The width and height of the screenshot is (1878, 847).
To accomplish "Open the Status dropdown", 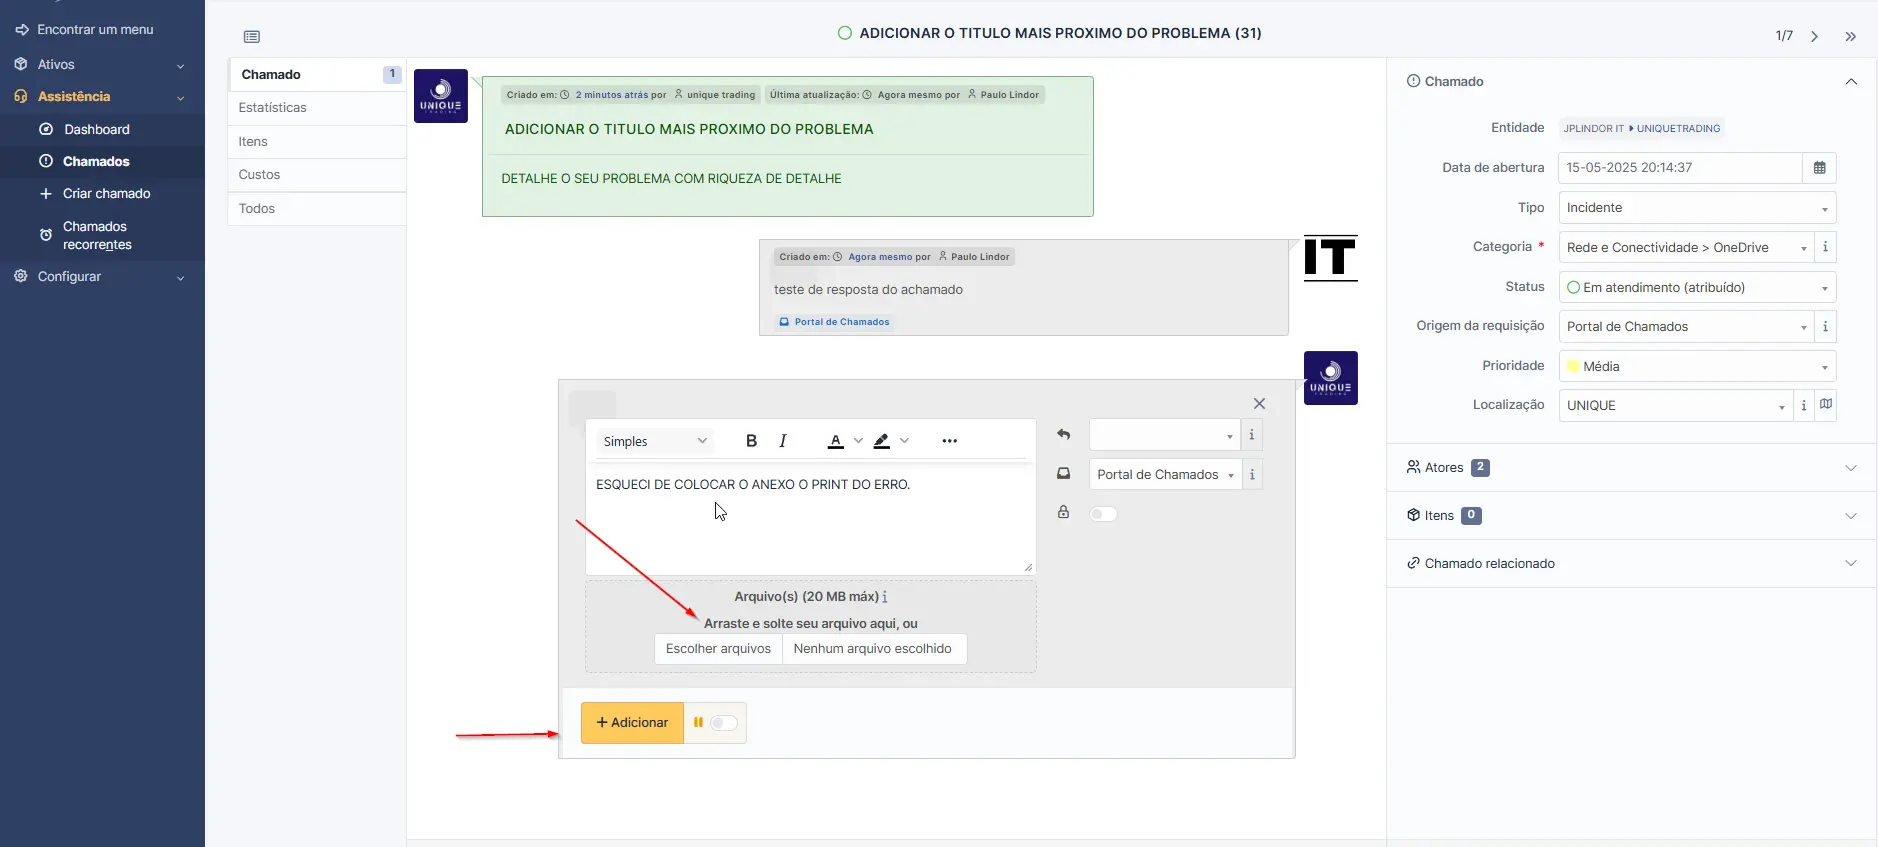I will [1697, 288].
